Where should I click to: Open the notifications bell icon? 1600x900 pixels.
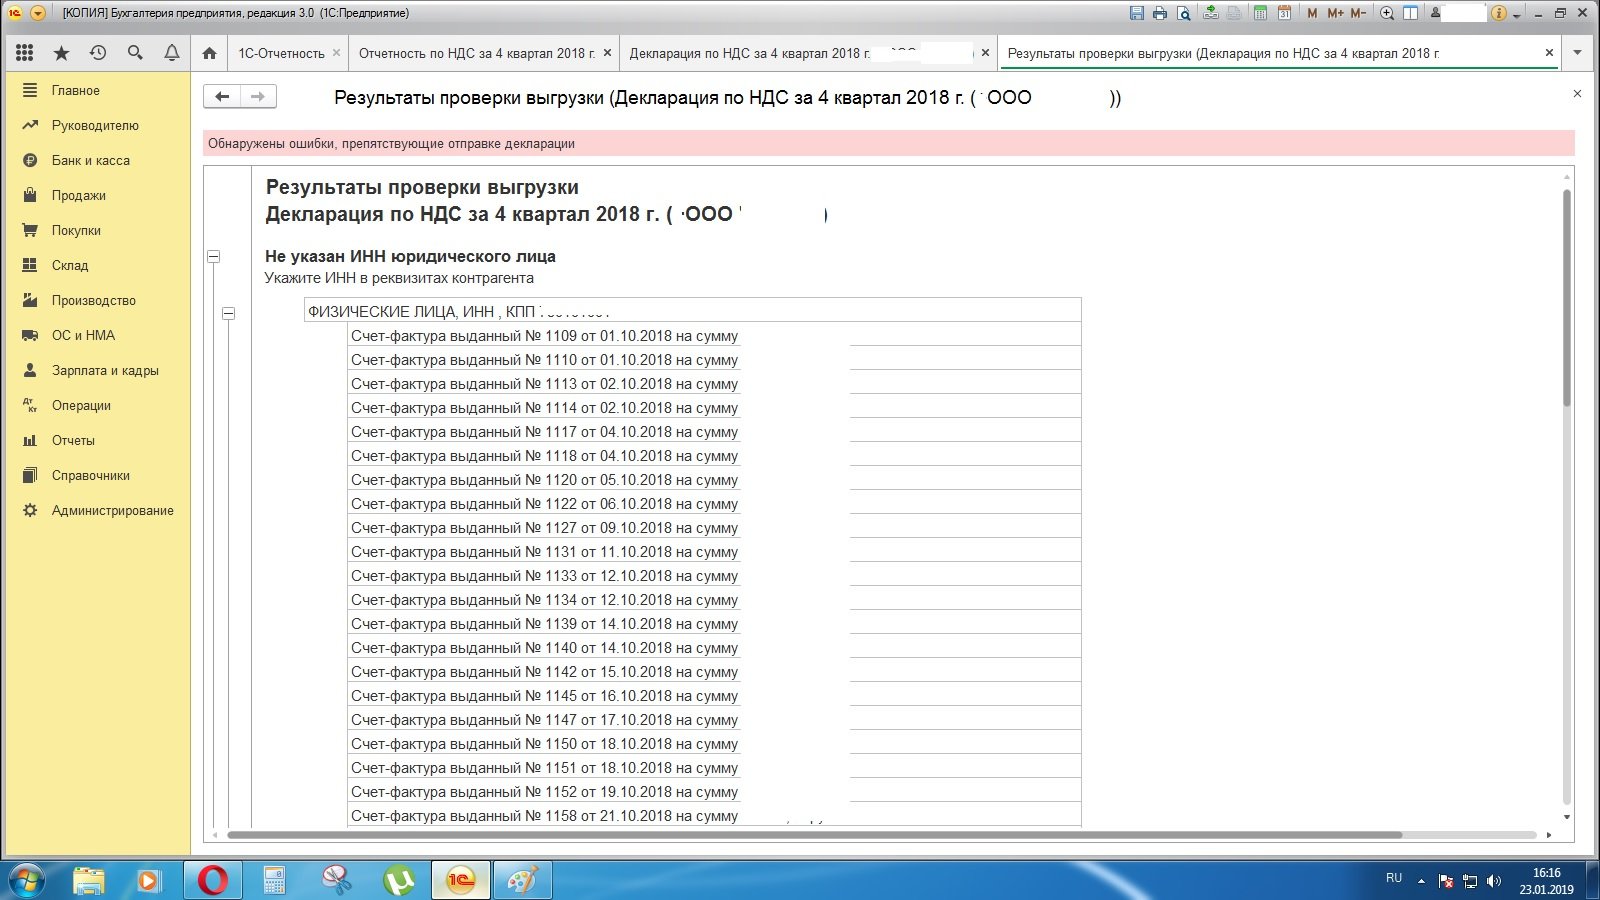[x=172, y=53]
